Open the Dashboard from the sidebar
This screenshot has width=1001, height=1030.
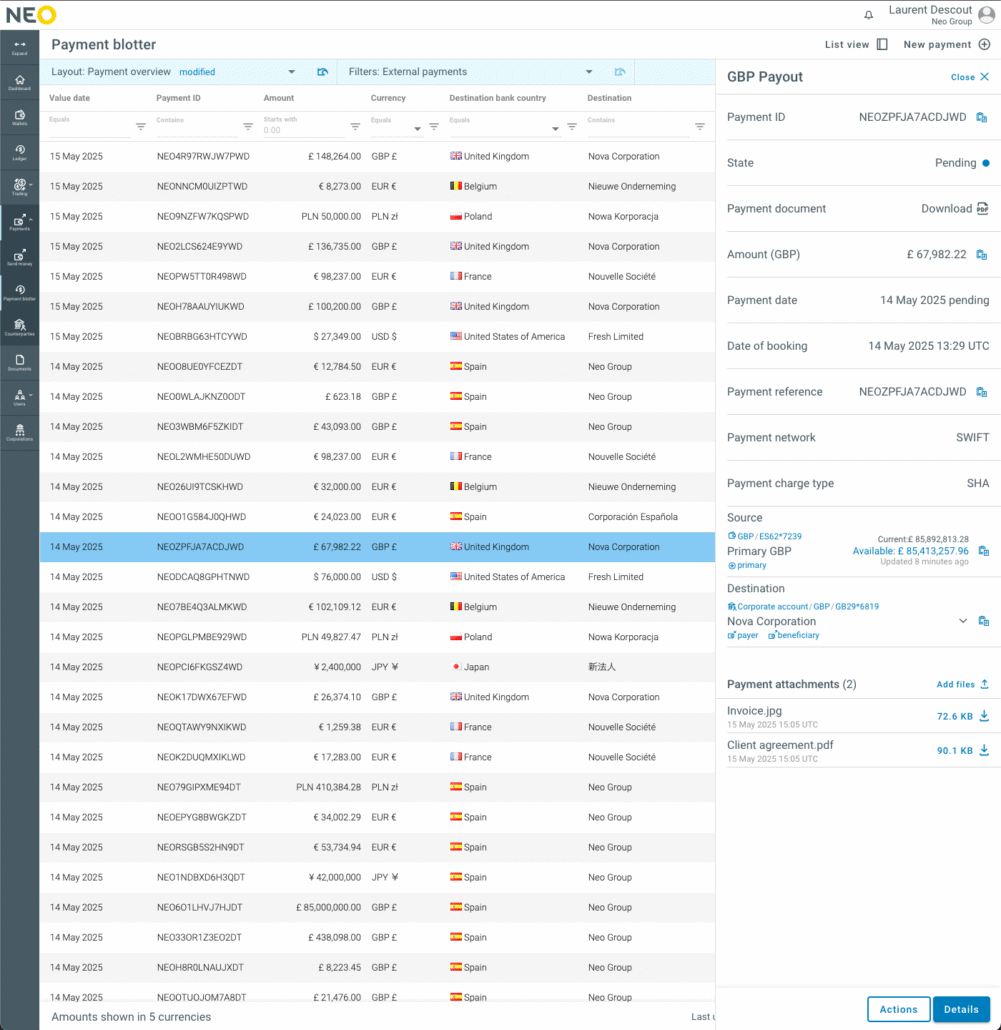pyautogui.click(x=19, y=82)
